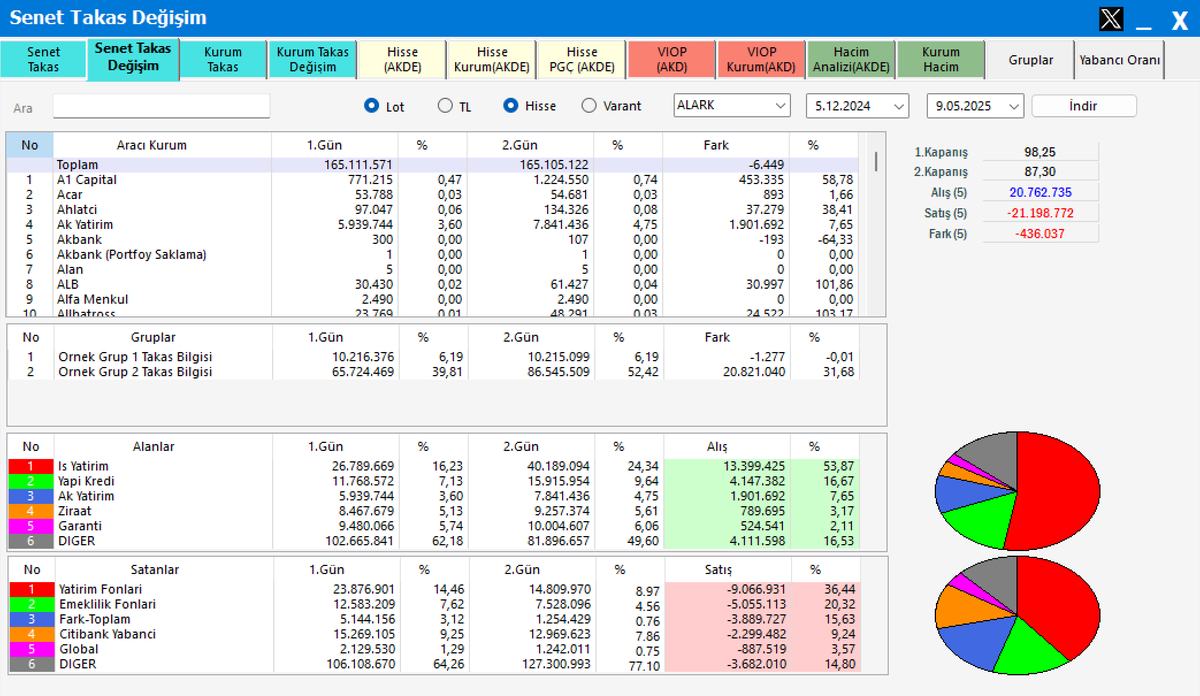1200x696 pixels.
Task: Select the Garanti buyer row
Action: [x=432, y=526]
